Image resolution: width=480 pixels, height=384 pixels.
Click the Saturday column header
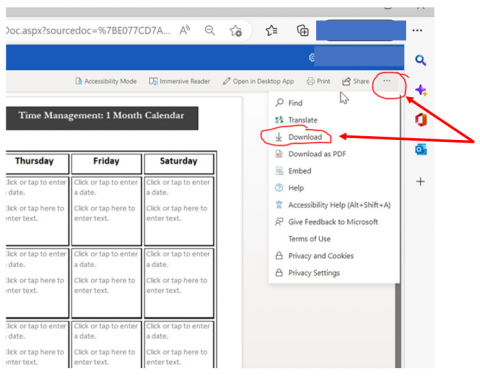click(179, 164)
